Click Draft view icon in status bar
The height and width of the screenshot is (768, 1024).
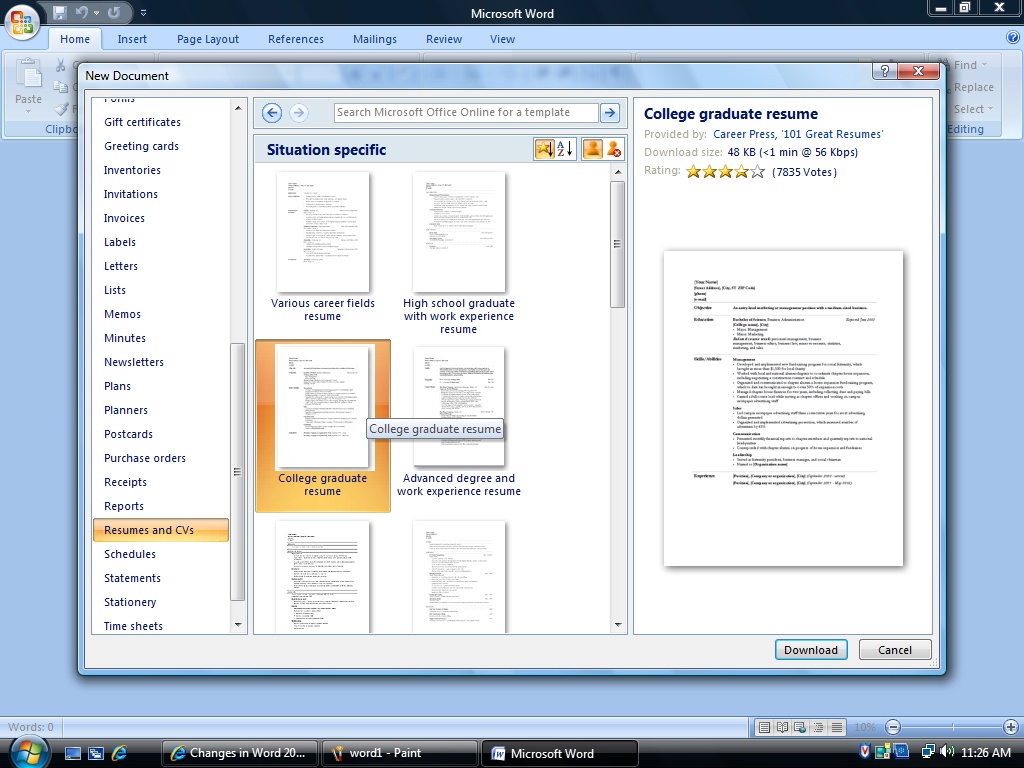pyautogui.click(x=837, y=727)
